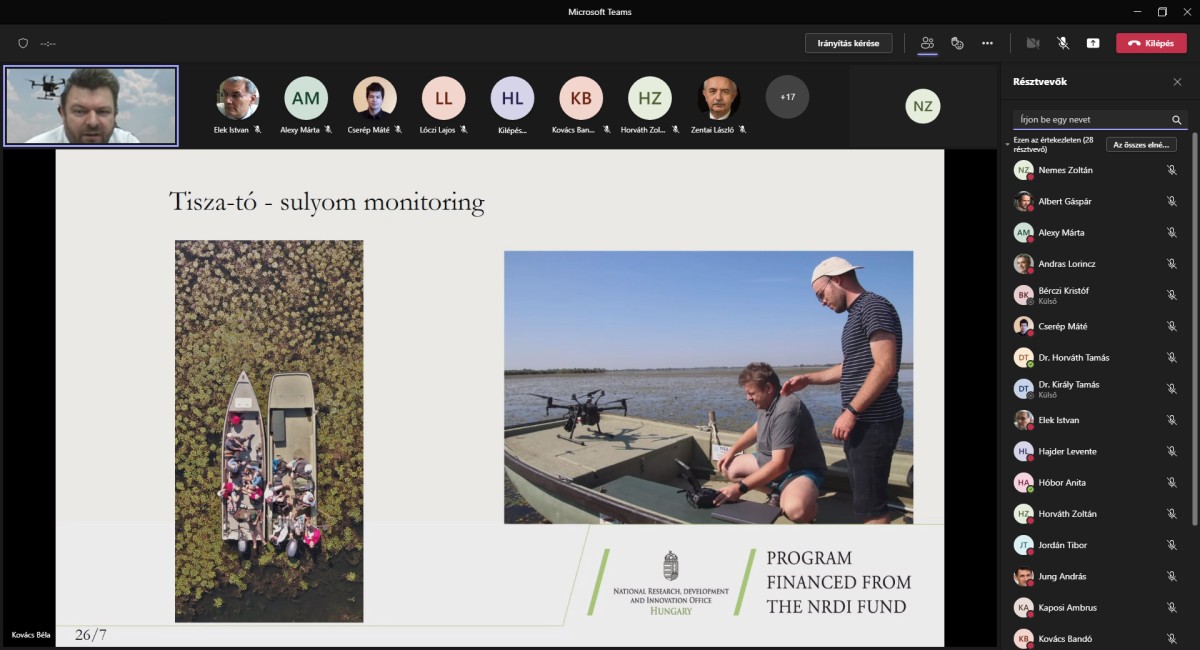Click Dr. Horváth Tamás's muted mic icon
This screenshot has height=650, width=1200.
(x=1171, y=357)
